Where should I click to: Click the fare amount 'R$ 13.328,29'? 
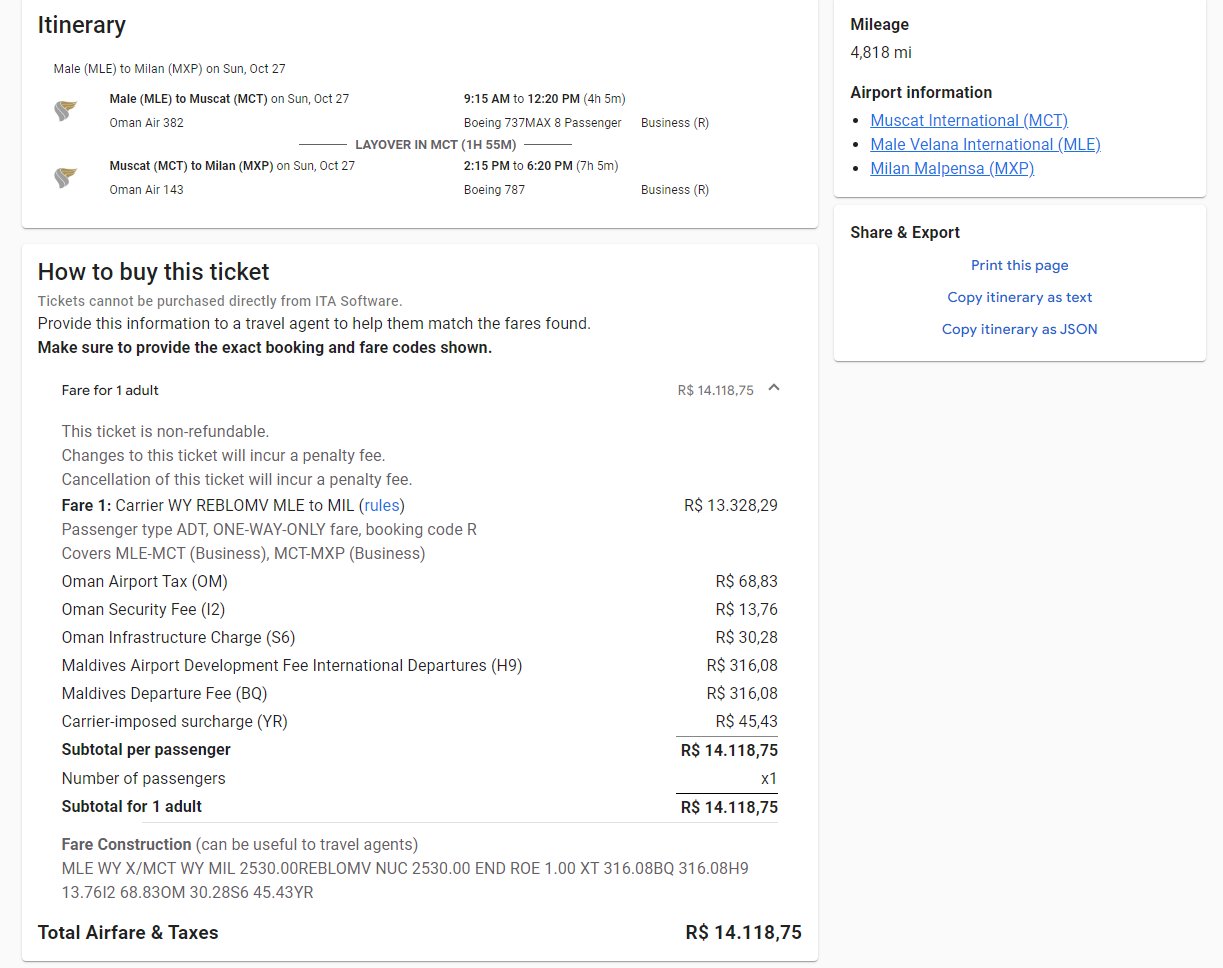(x=731, y=505)
